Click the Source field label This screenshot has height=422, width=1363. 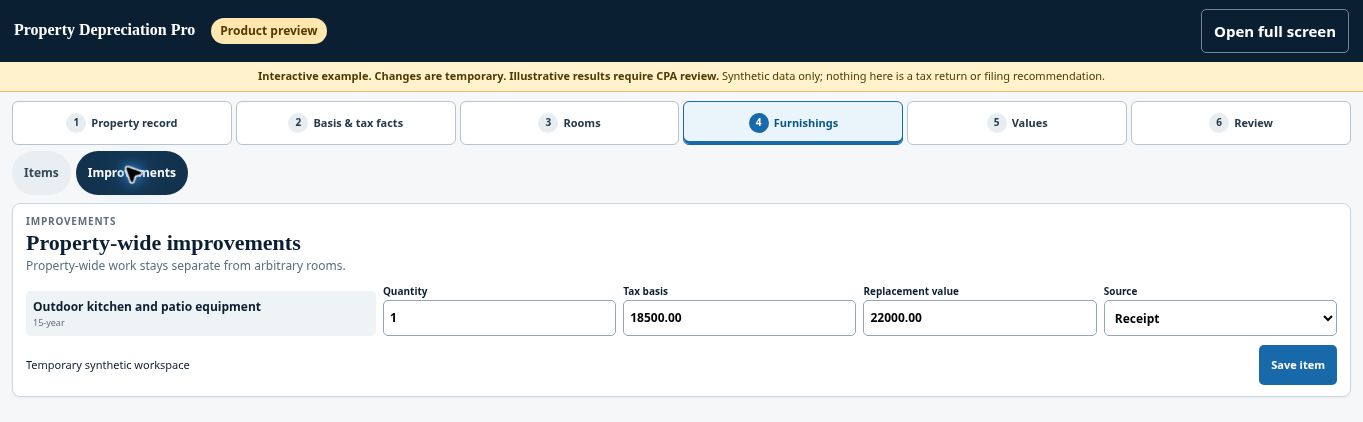pyautogui.click(x=1120, y=291)
